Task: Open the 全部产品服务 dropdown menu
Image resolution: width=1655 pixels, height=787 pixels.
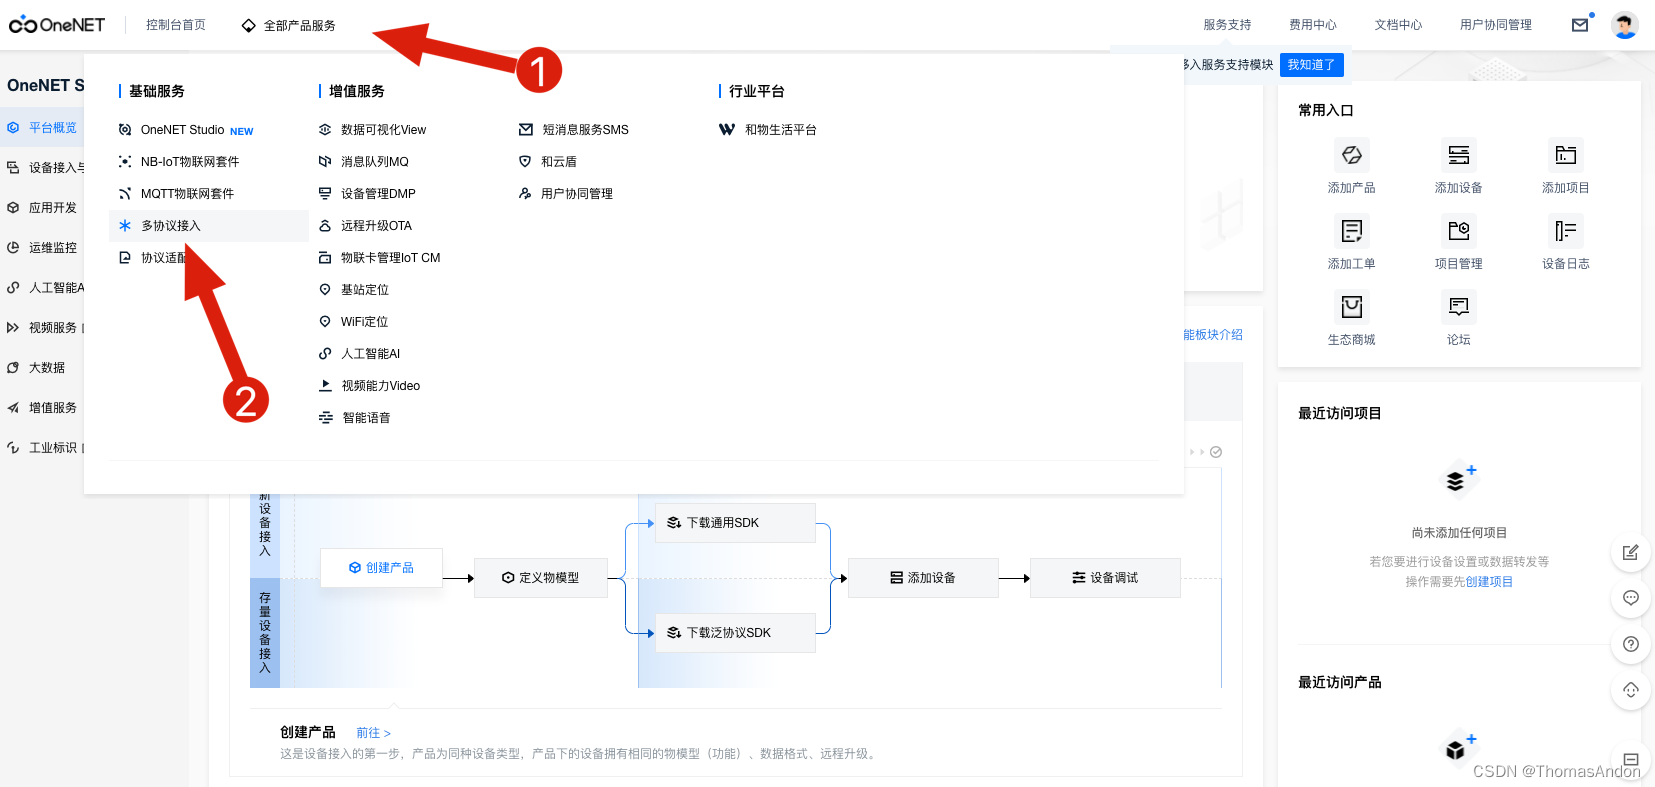Action: click(x=289, y=26)
